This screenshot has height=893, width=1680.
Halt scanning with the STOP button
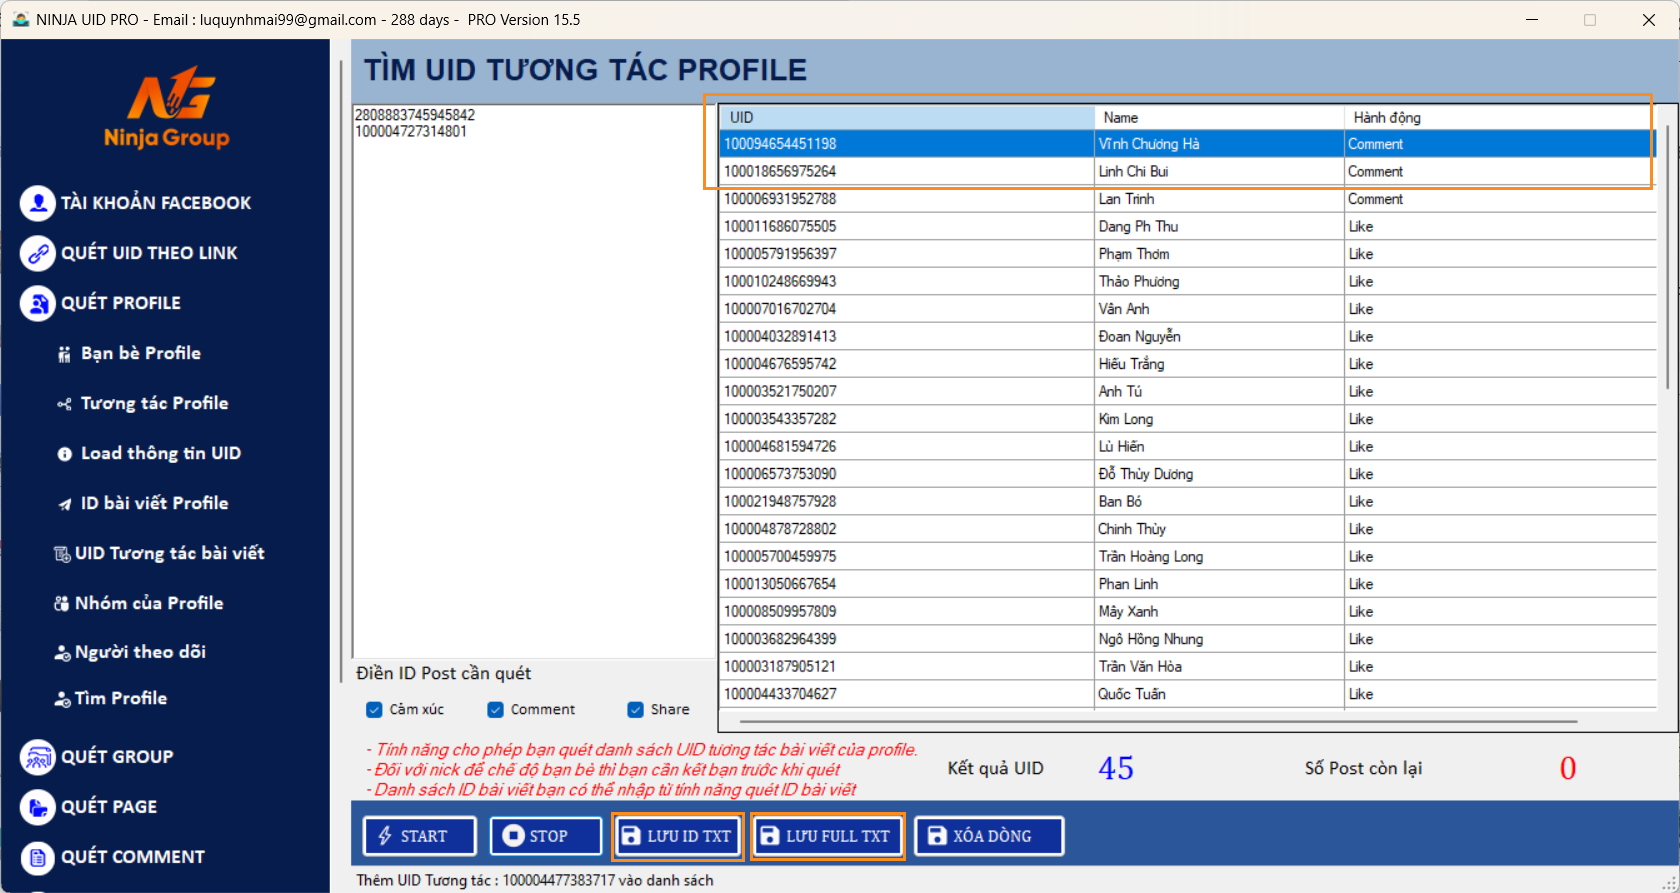(546, 836)
